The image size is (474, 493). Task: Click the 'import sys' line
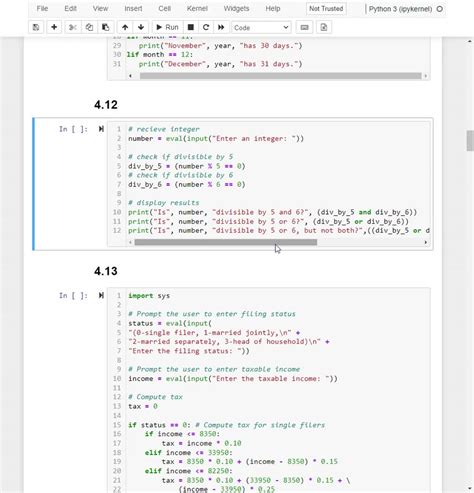tap(149, 296)
